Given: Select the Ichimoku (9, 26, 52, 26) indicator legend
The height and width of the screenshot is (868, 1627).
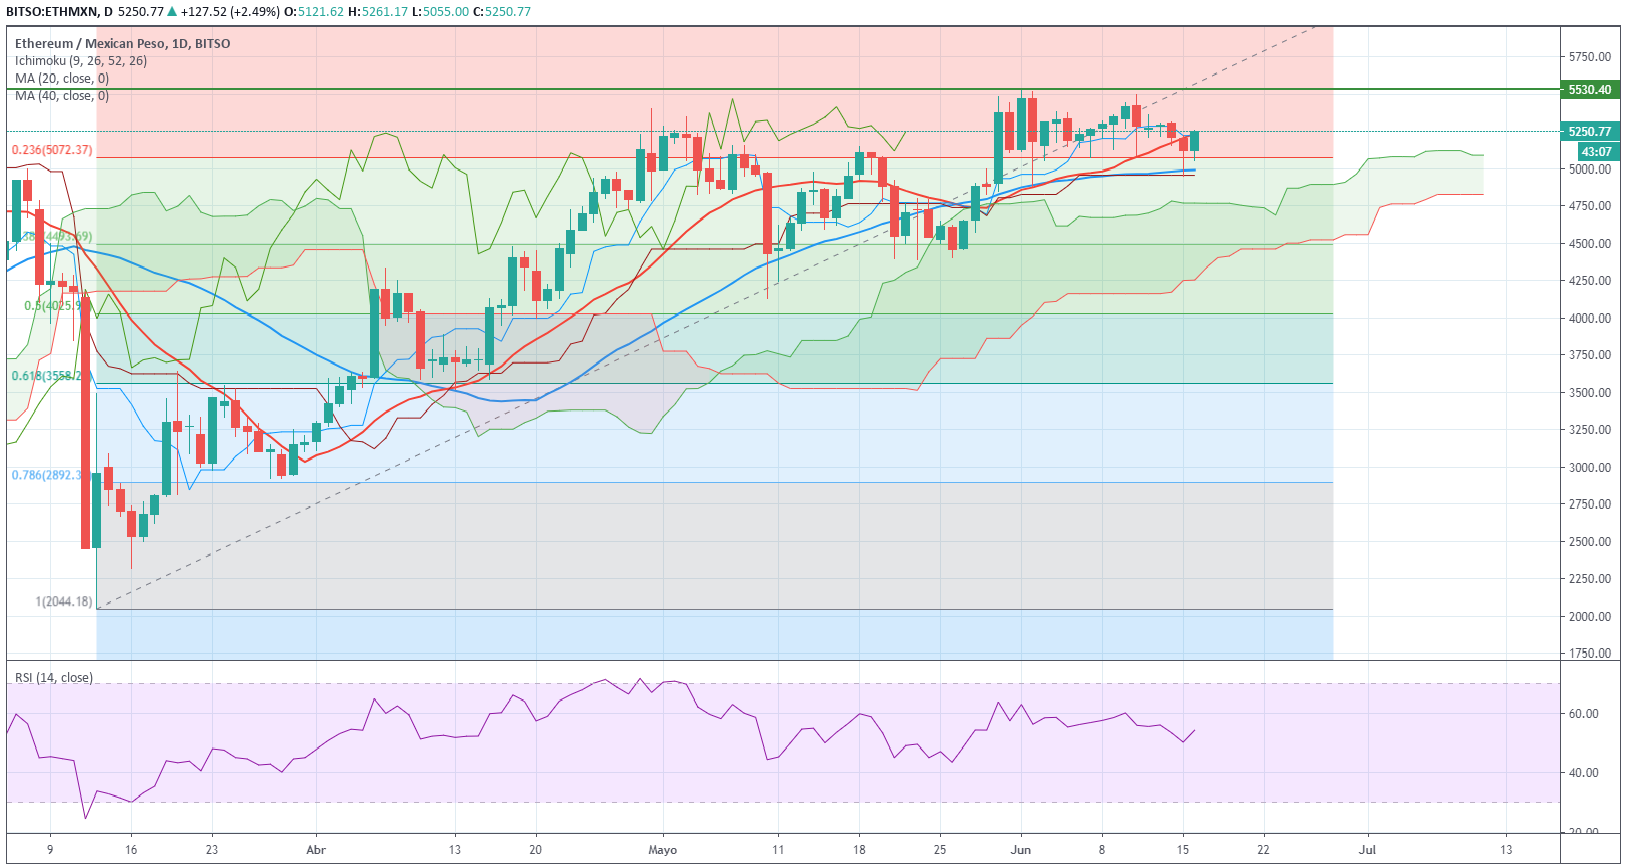Looking at the screenshot, I should click(x=81, y=61).
